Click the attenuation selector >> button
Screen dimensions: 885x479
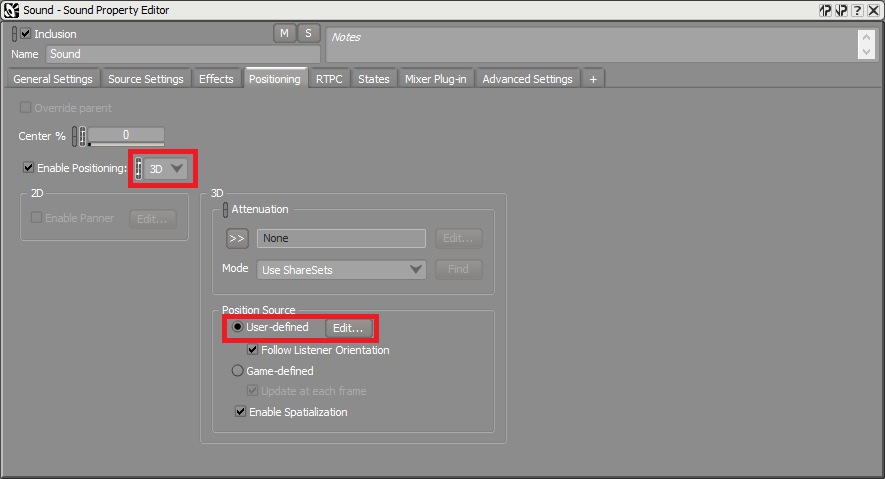pos(237,238)
